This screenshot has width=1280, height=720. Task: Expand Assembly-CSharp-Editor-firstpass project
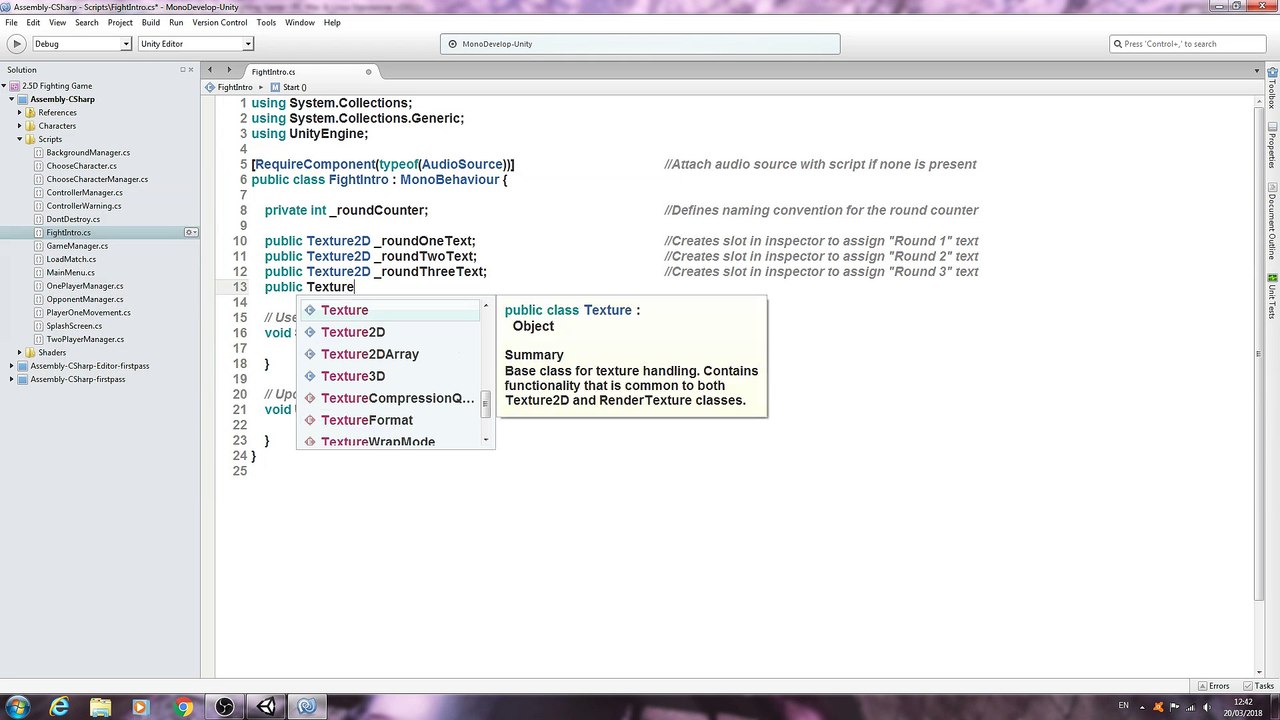point(12,366)
